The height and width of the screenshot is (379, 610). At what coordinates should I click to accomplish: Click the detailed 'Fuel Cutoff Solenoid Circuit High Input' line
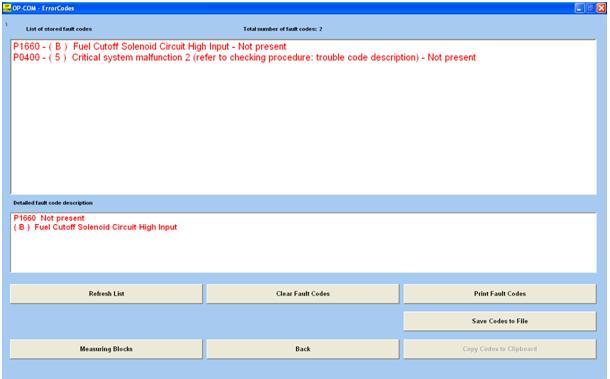pyautogui.click(x=95, y=227)
